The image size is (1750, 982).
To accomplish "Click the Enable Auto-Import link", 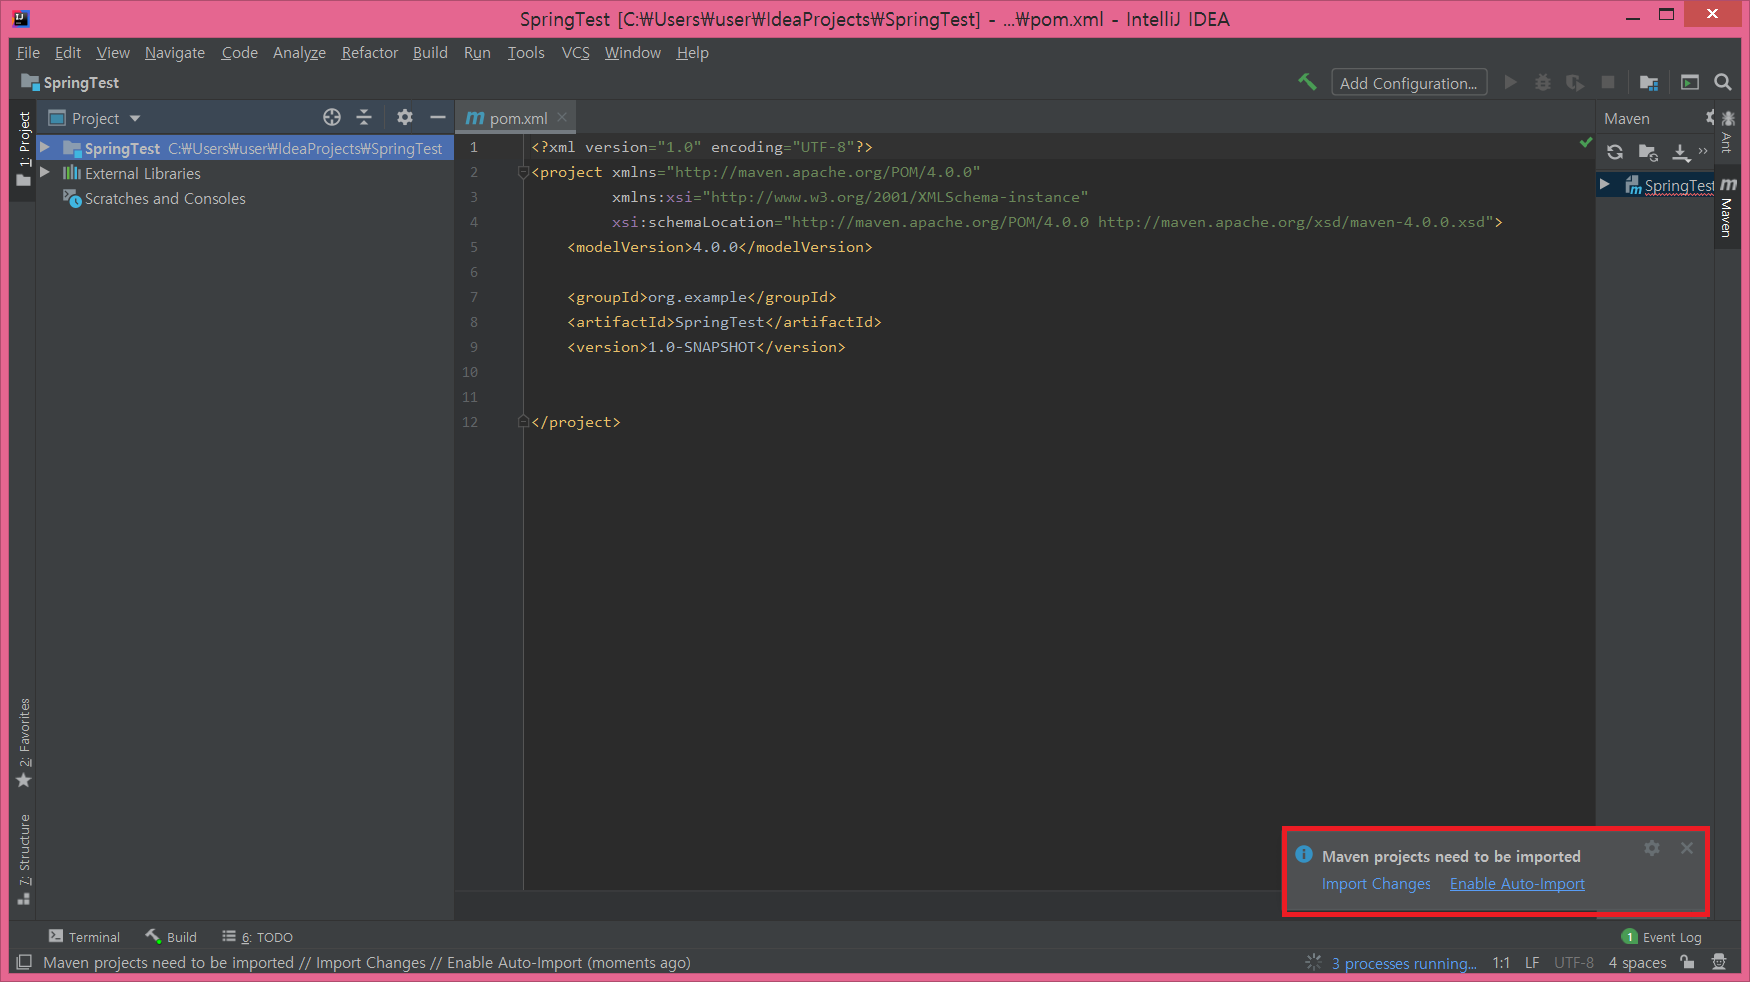I will tap(1517, 884).
